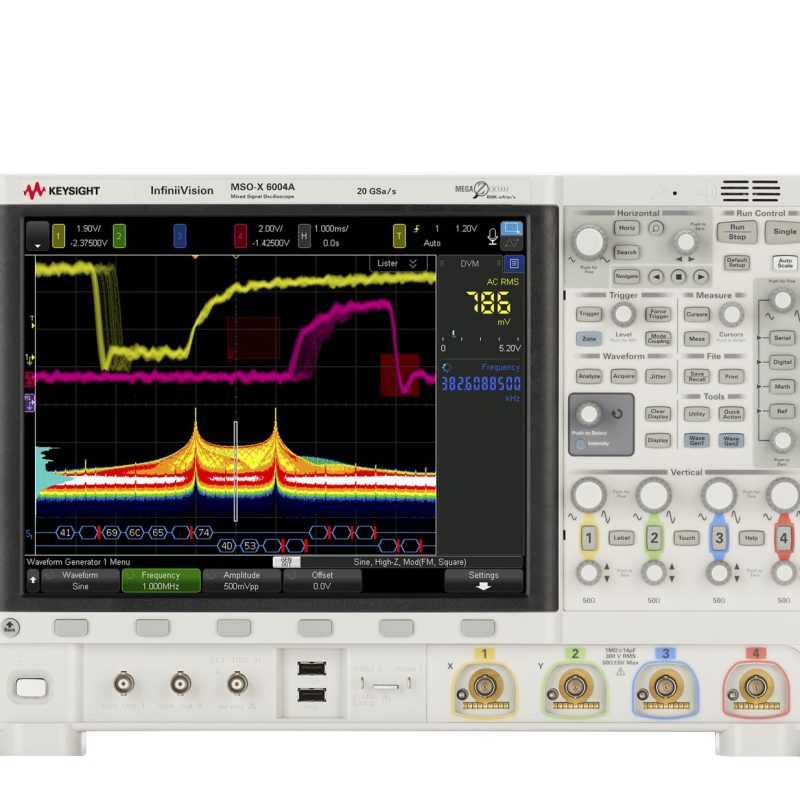Push the Back key beside the softkeys
The image size is (800, 800).
click(x=10, y=627)
